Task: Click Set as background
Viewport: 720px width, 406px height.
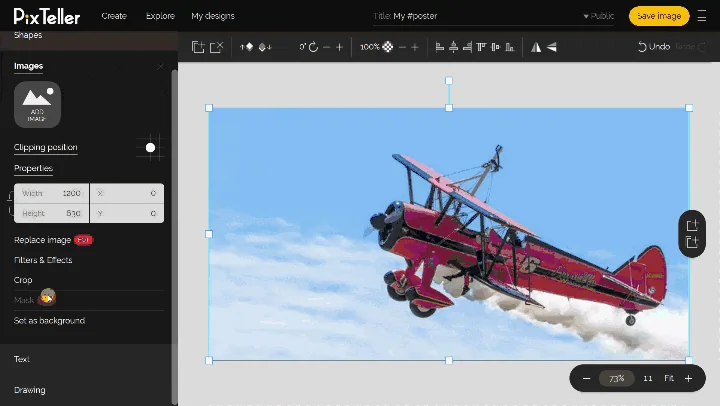Action: [50, 321]
